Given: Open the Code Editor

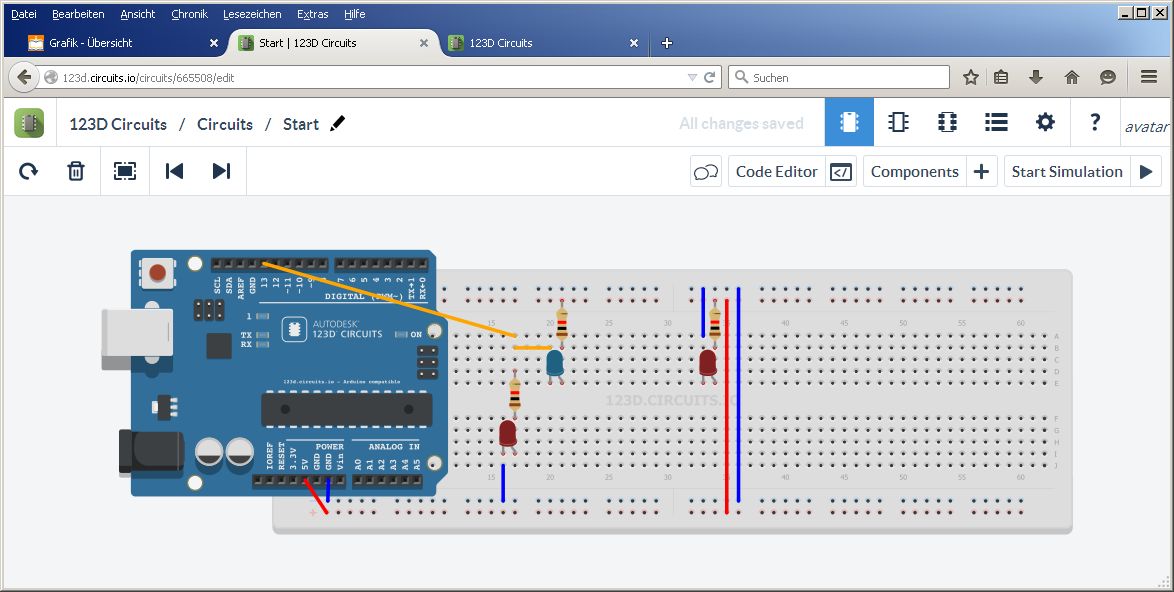Looking at the screenshot, I should 792,171.
